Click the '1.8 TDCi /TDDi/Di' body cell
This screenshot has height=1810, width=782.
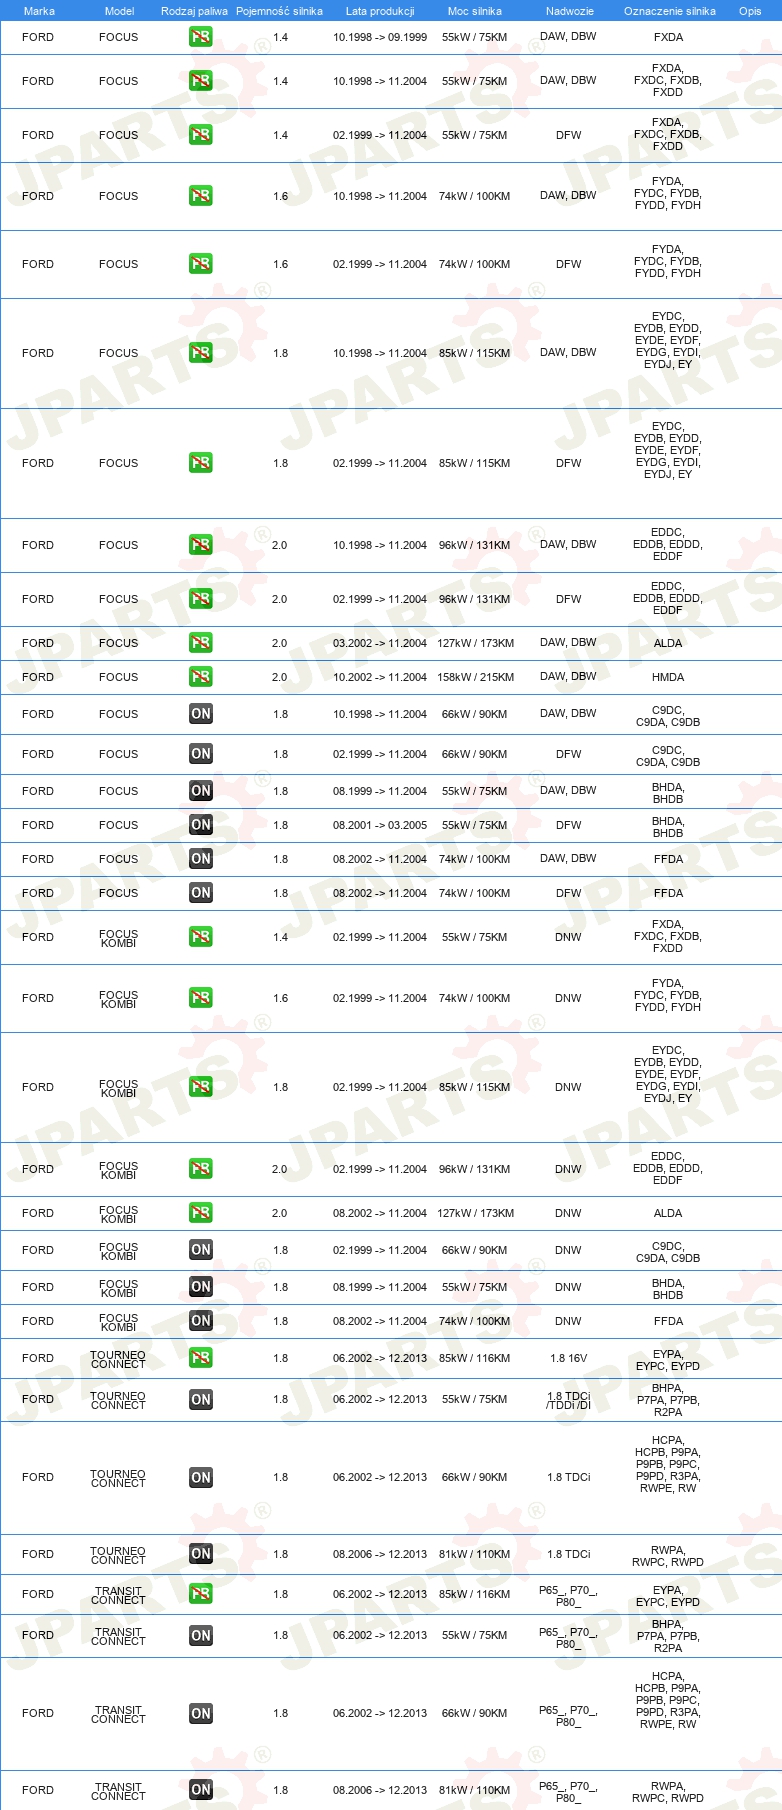(569, 1400)
